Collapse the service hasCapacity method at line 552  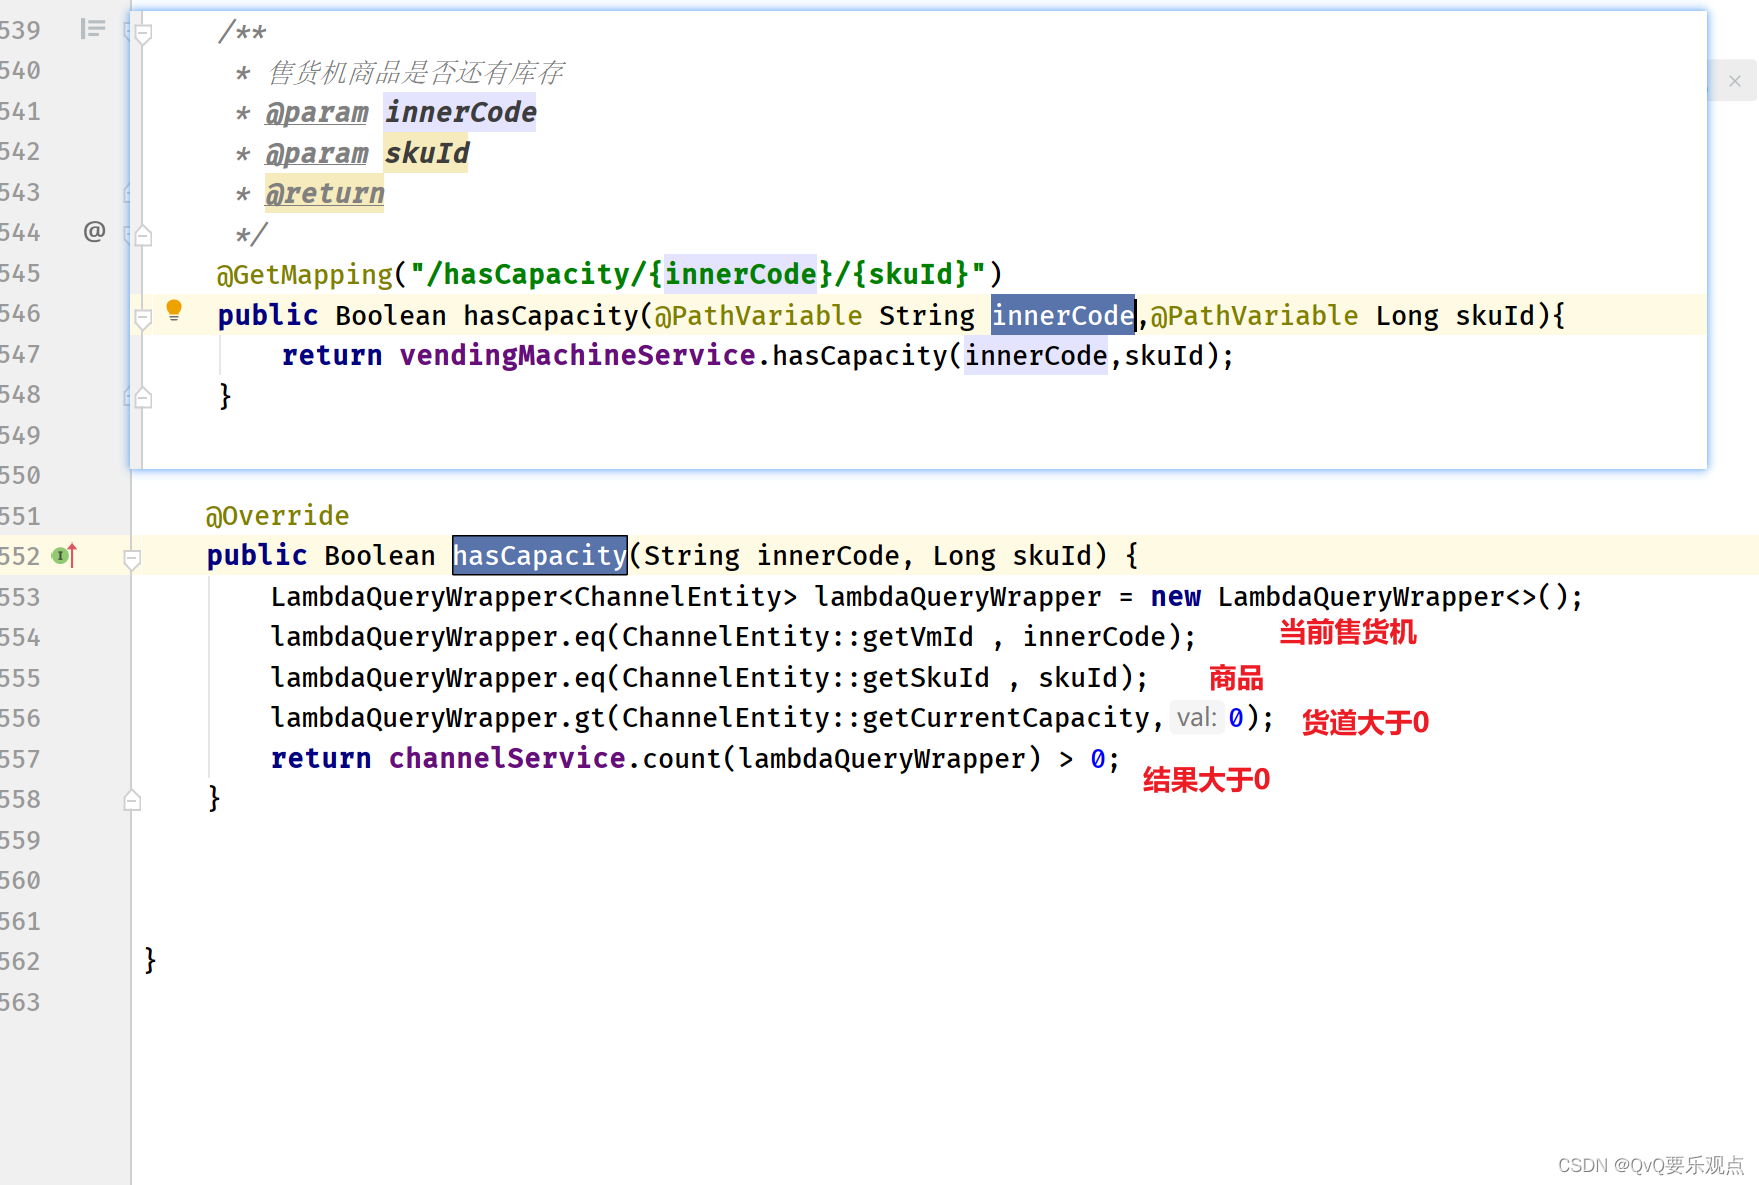(x=132, y=559)
